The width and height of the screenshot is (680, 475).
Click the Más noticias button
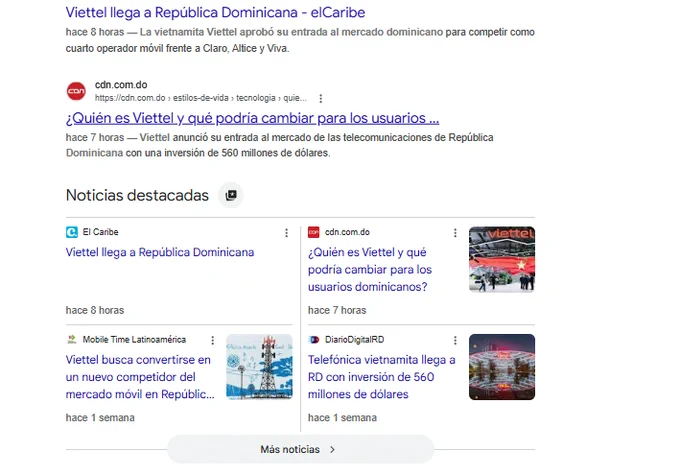click(x=300, y=449)
